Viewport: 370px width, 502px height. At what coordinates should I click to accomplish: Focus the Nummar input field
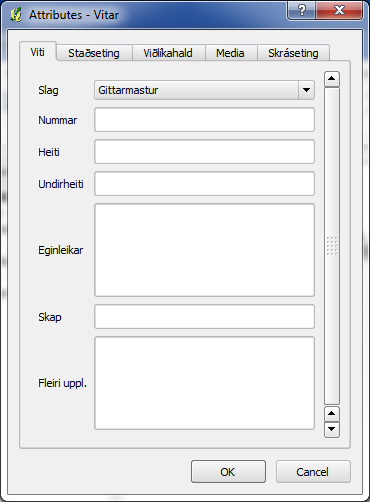tap(204, 120)
